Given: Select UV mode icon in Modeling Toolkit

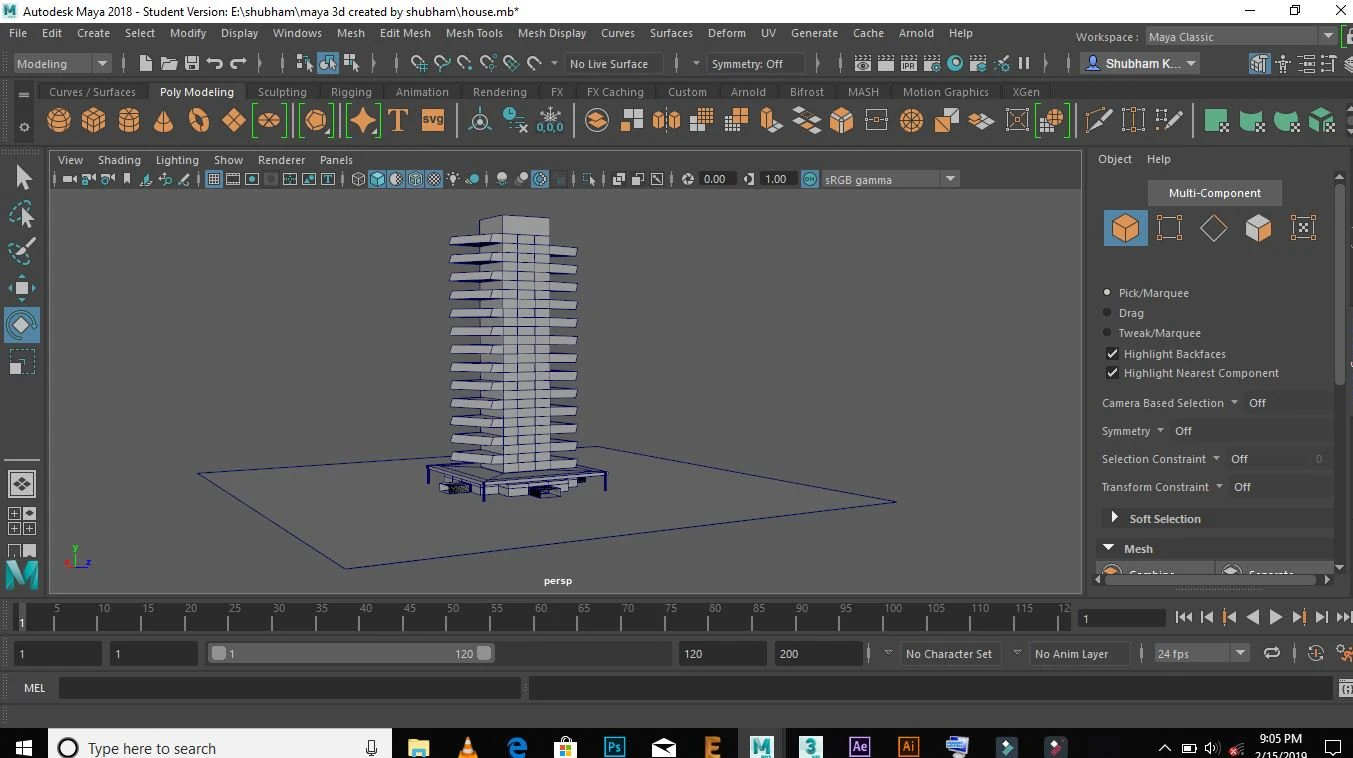Looking at the screenshot, I should pyautogui.click(x=1303, y=228).
